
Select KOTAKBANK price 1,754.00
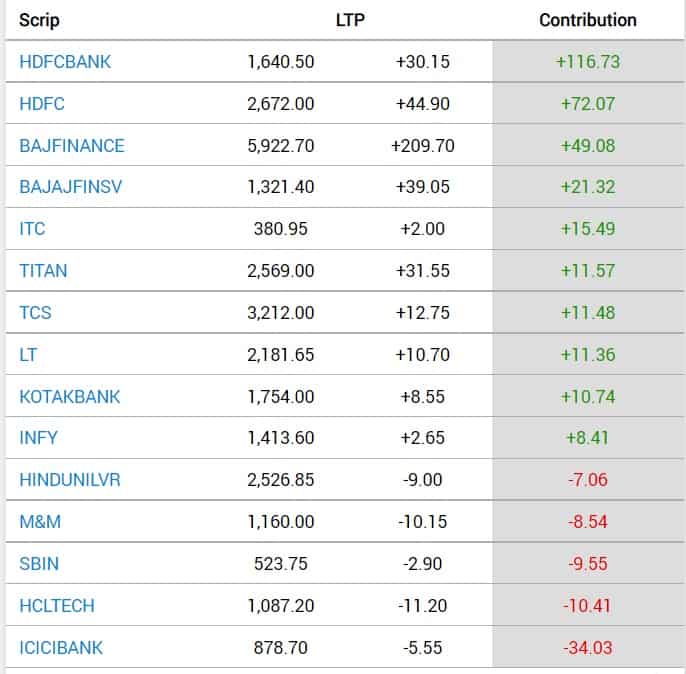point(281,397)
